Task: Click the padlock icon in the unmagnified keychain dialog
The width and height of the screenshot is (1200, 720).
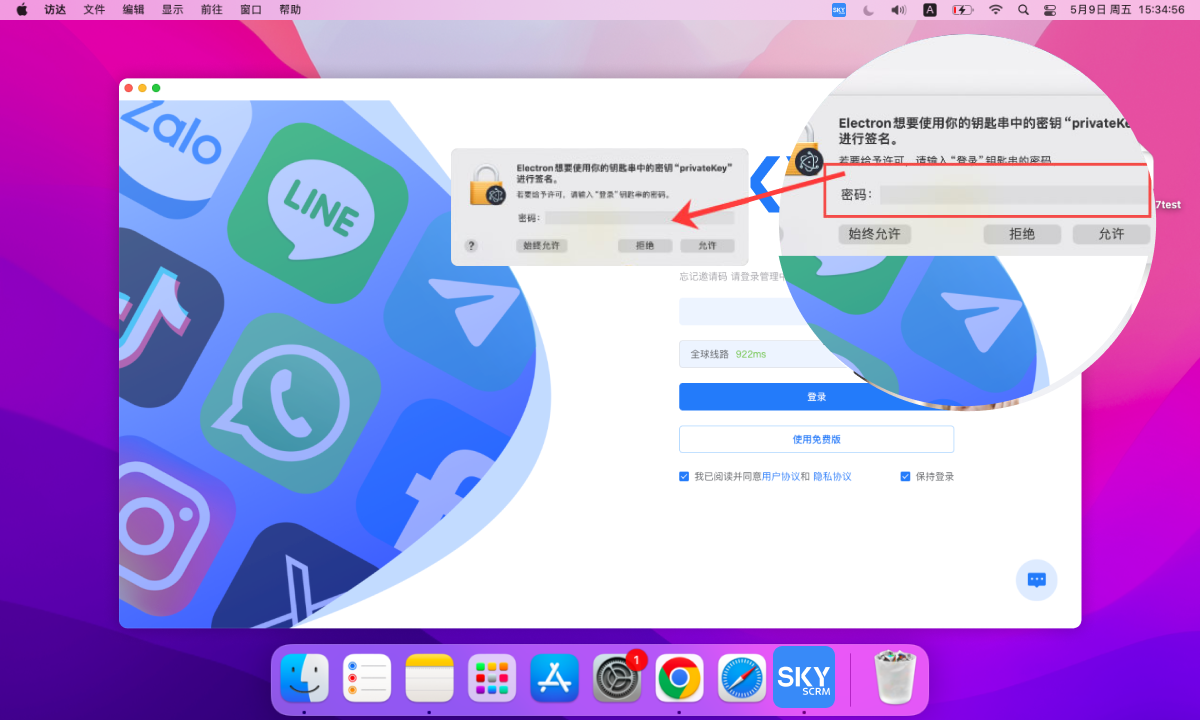Action: [x=488, y=186]
